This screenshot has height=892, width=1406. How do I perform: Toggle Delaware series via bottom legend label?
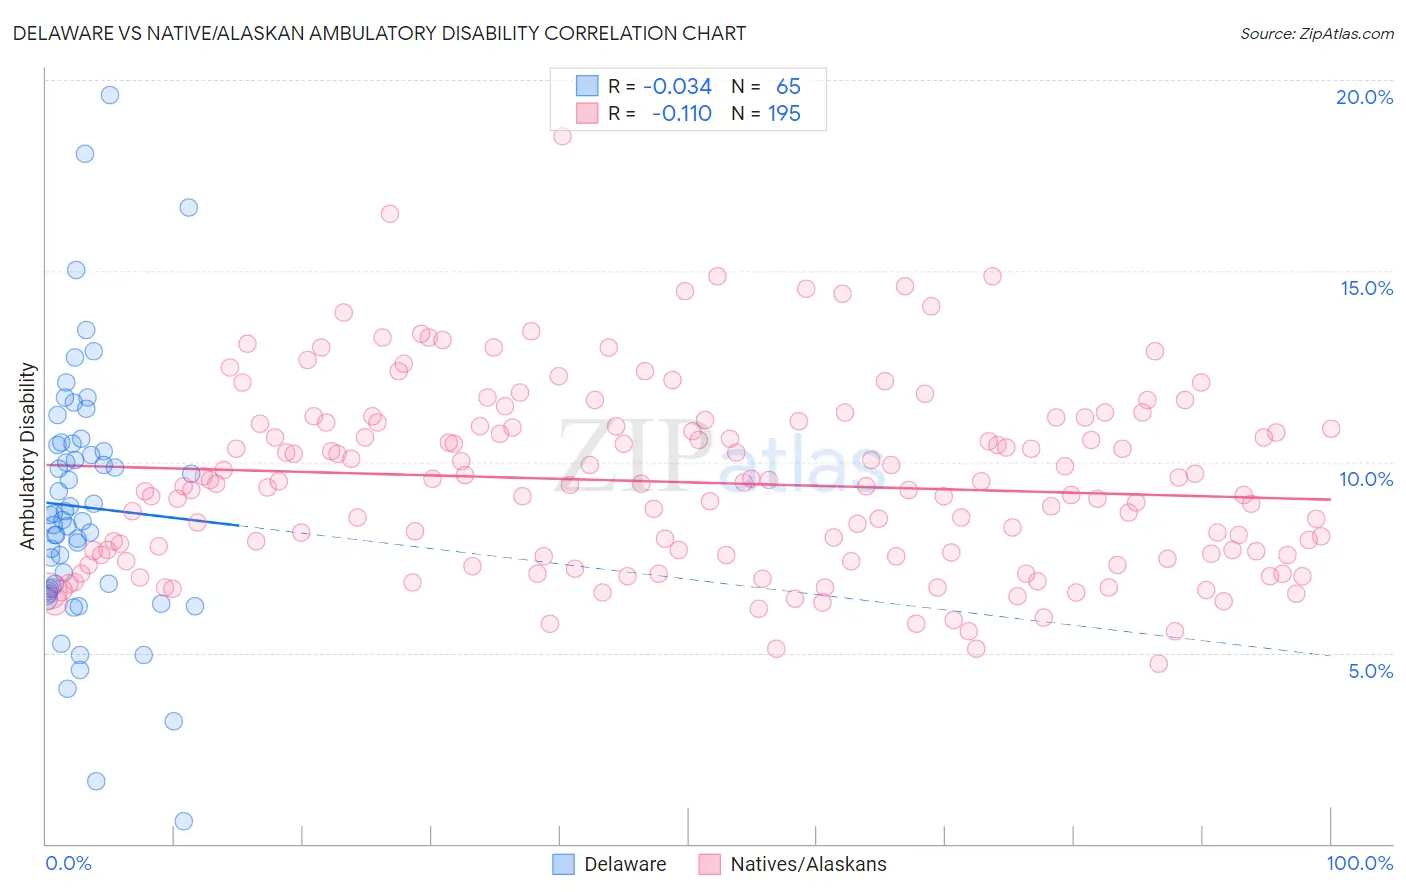point(625,864)
